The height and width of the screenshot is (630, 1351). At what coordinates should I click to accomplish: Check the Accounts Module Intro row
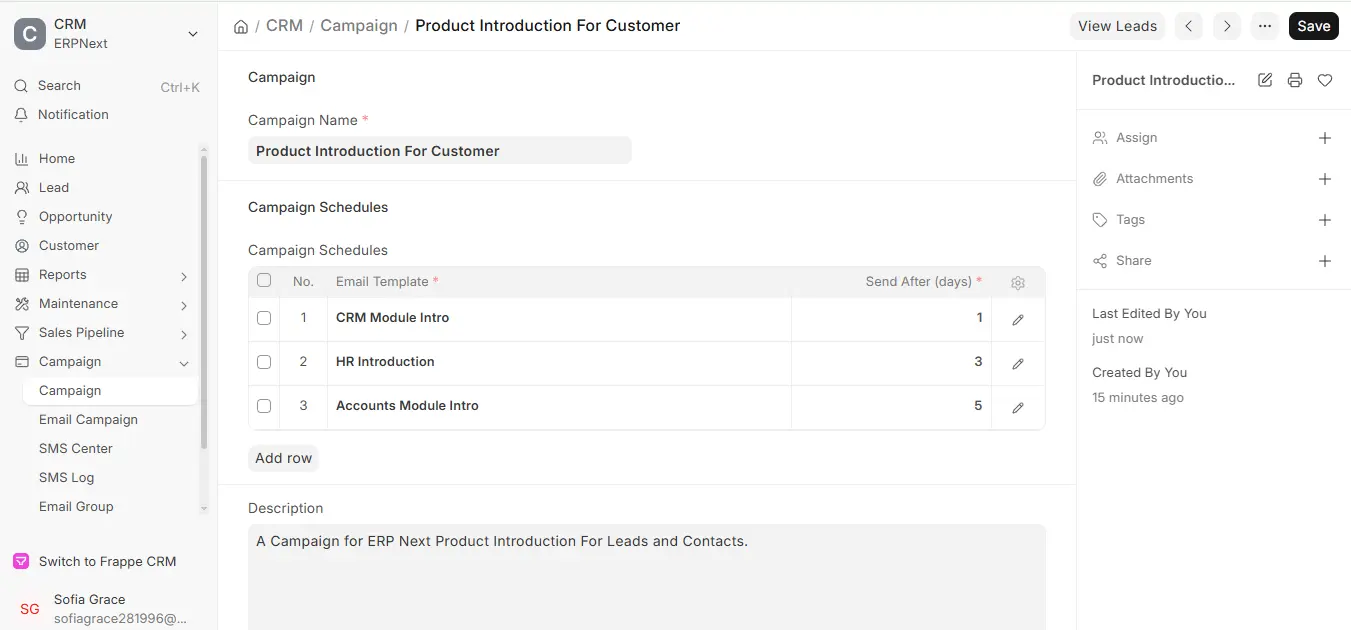click(x=264, y=406)
